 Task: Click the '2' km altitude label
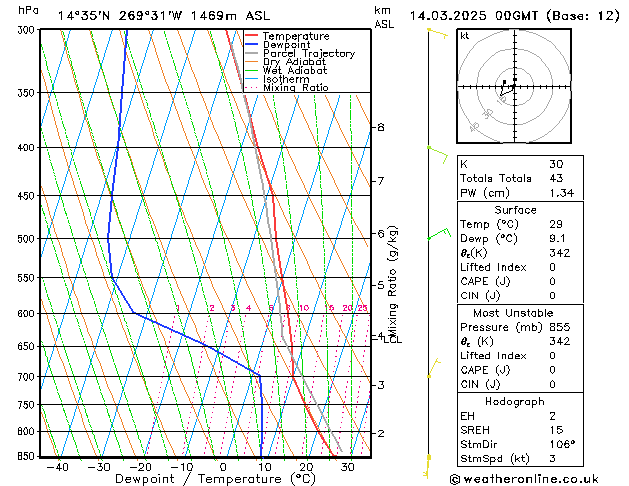click(381, 433)
